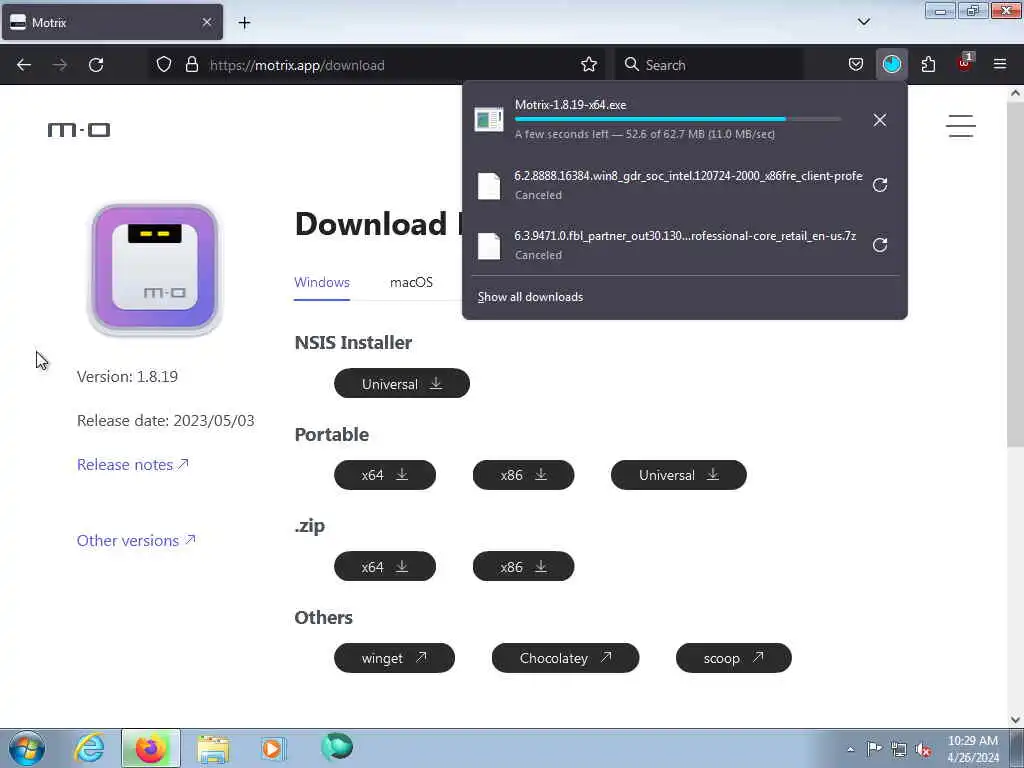The image size is (1024, 768).
Task: Open the Motrix-1.8.19-x64.exe file icon
Action: (489, 120)
